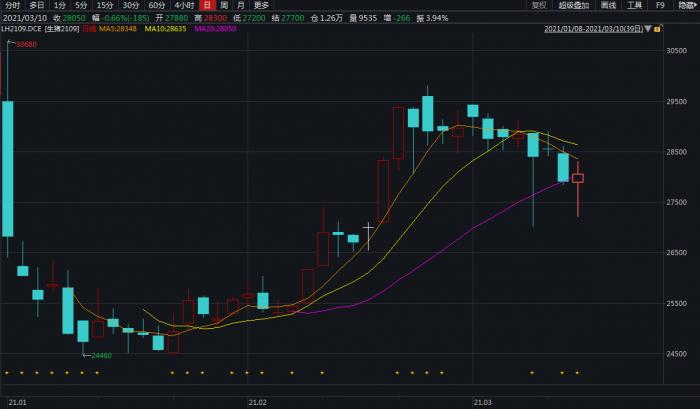Click the lock icon beside date range
This screenshot has width=700, height=409.
(x=659, y=30)
